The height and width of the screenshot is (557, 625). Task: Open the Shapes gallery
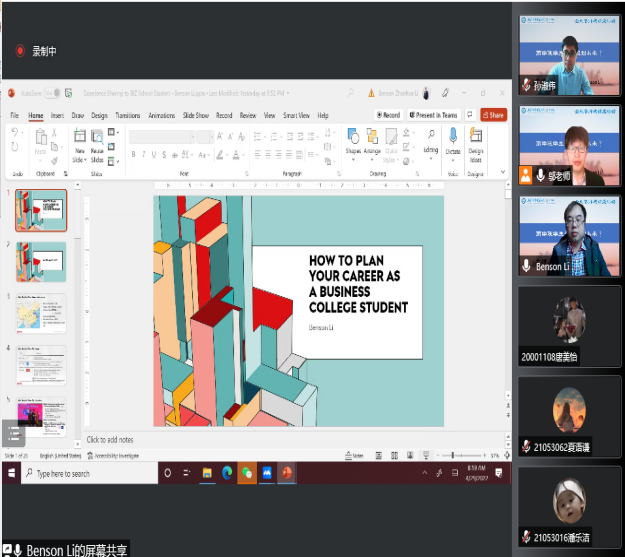point(353,138)
